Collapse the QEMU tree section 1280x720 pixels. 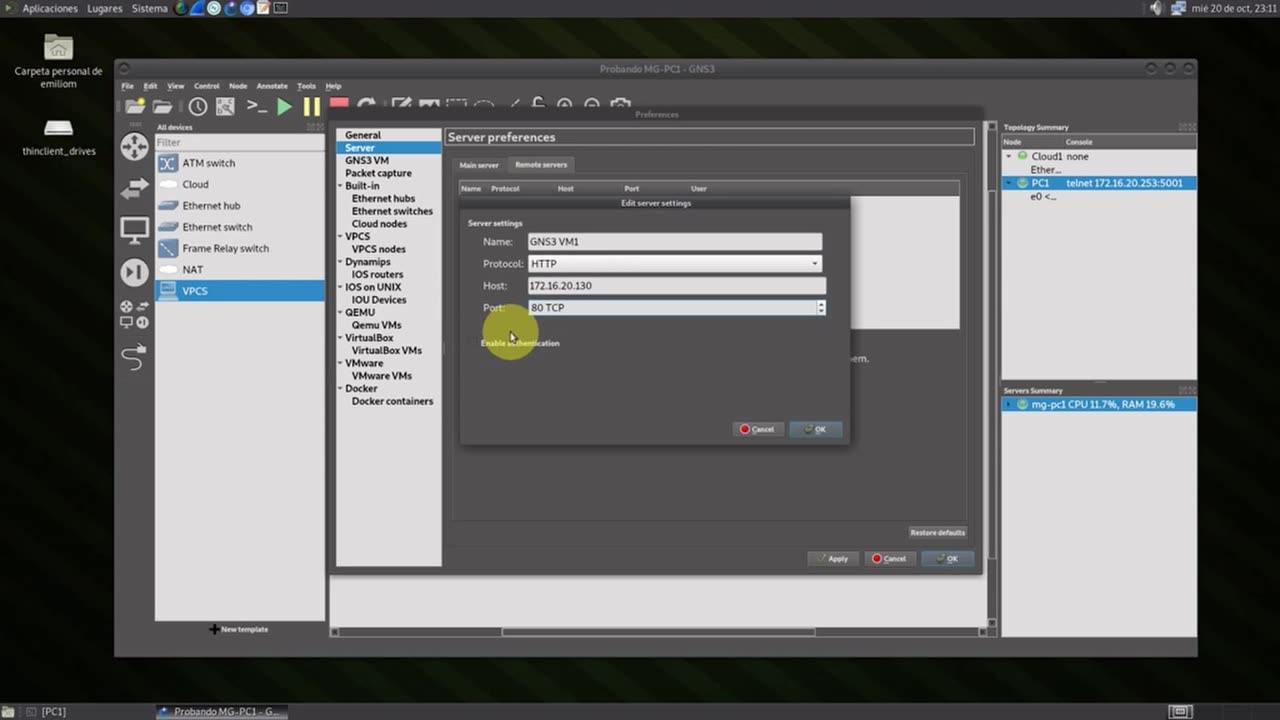(340, 313)
